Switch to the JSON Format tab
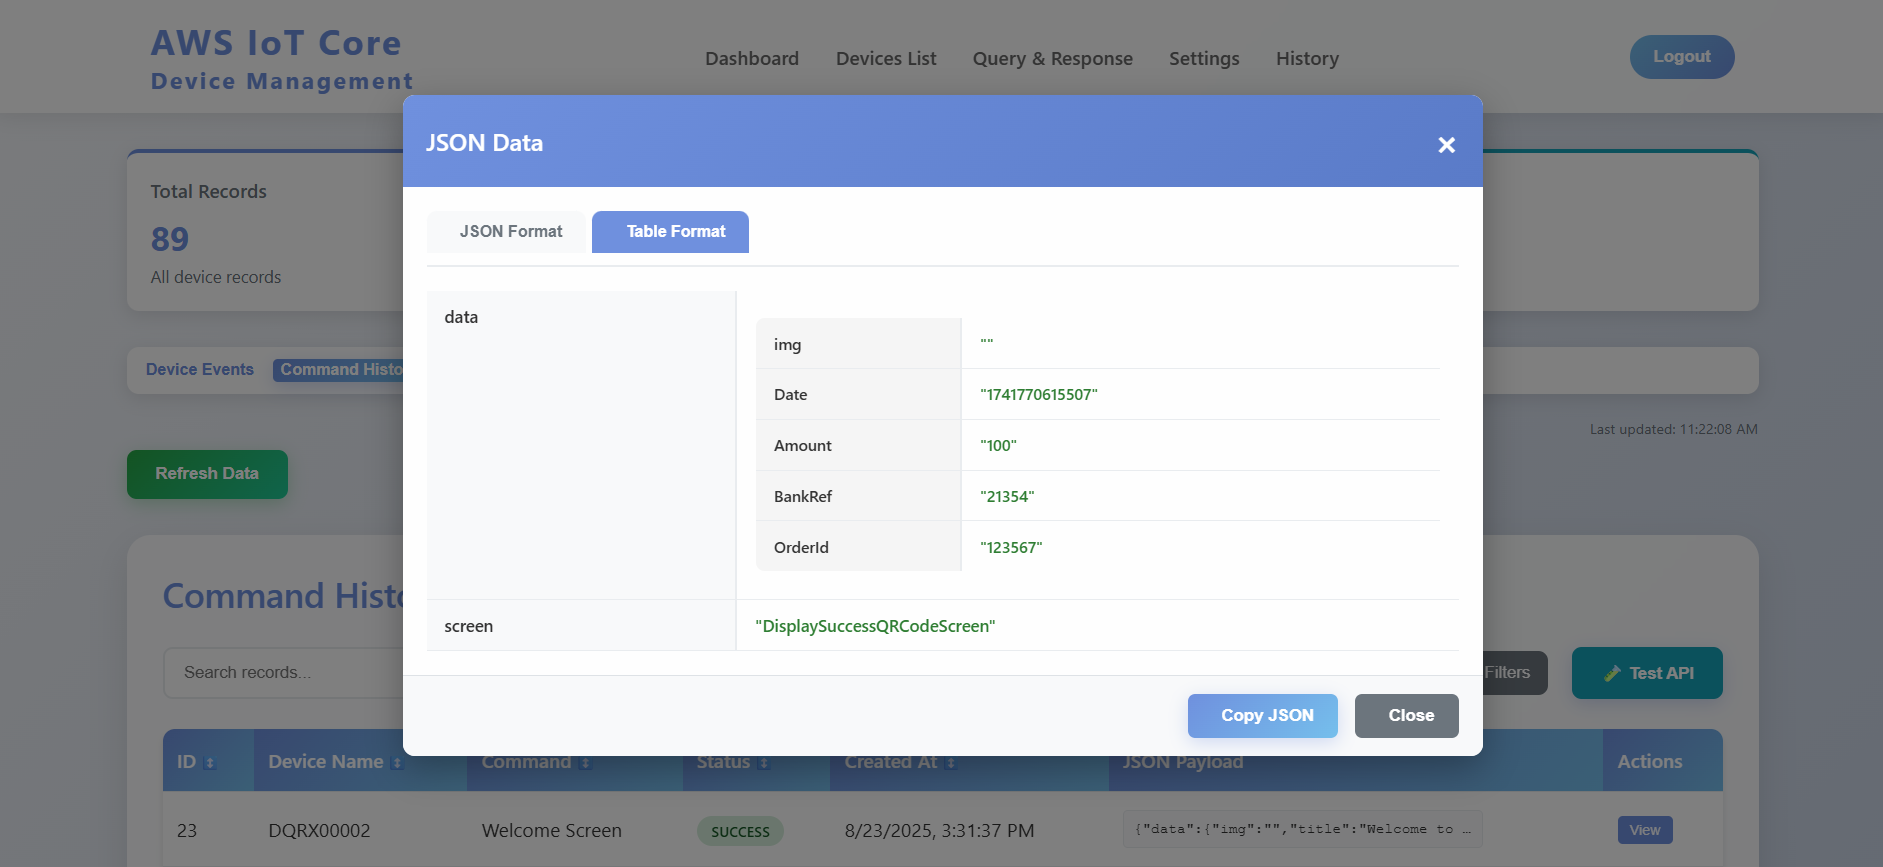Viewport: 1883px width, 867px height. (x=510, y=232)
